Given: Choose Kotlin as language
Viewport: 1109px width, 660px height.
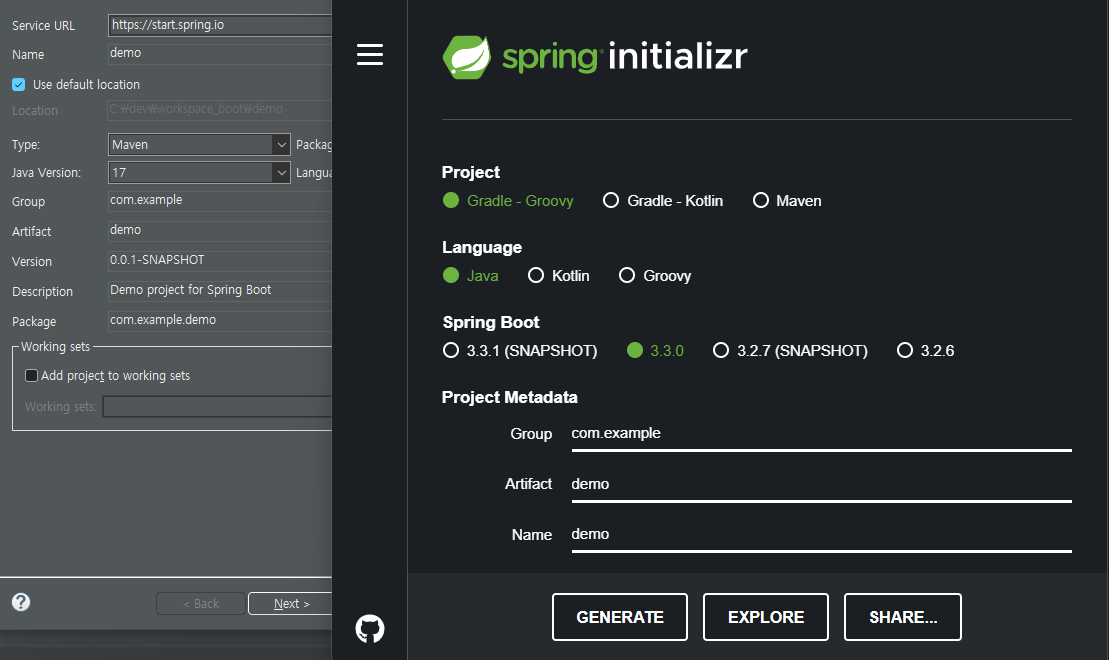Looking at the screenshot, I should 559,276.
